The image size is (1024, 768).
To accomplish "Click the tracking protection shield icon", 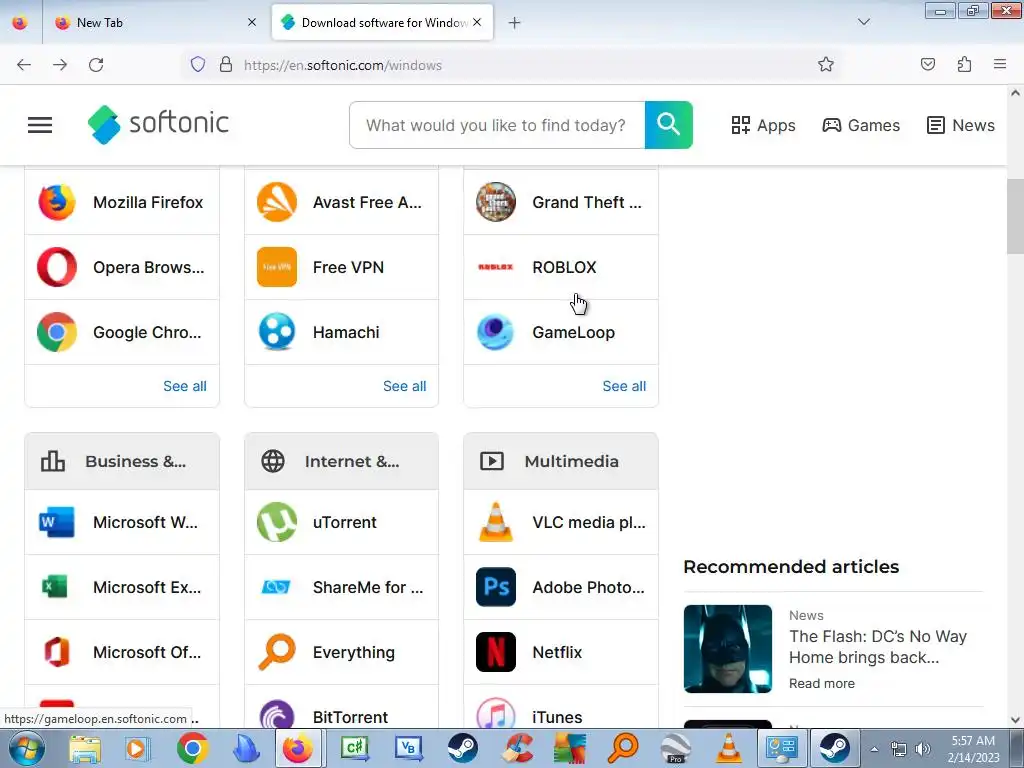I will pos(198,65).
